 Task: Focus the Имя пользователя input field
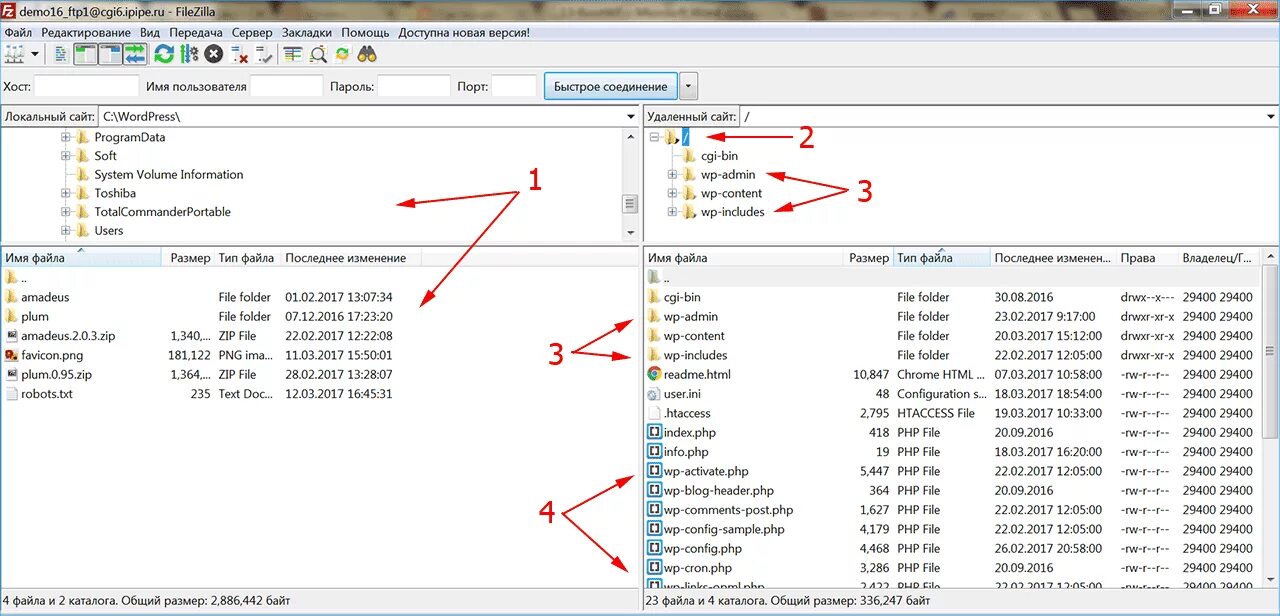coord(287,86)
